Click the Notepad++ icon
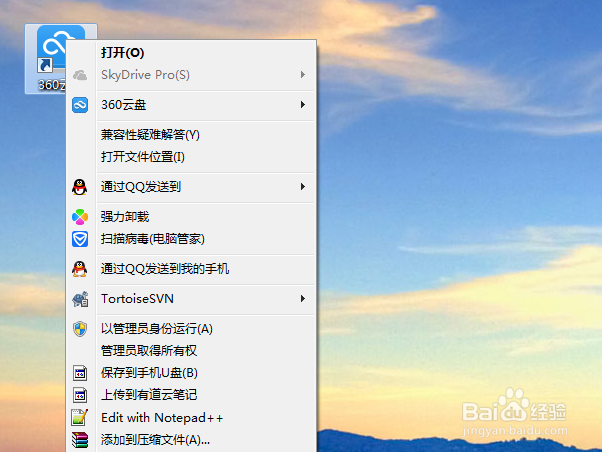602x452 pixels. pyautogui.click(x=80, y=417)
